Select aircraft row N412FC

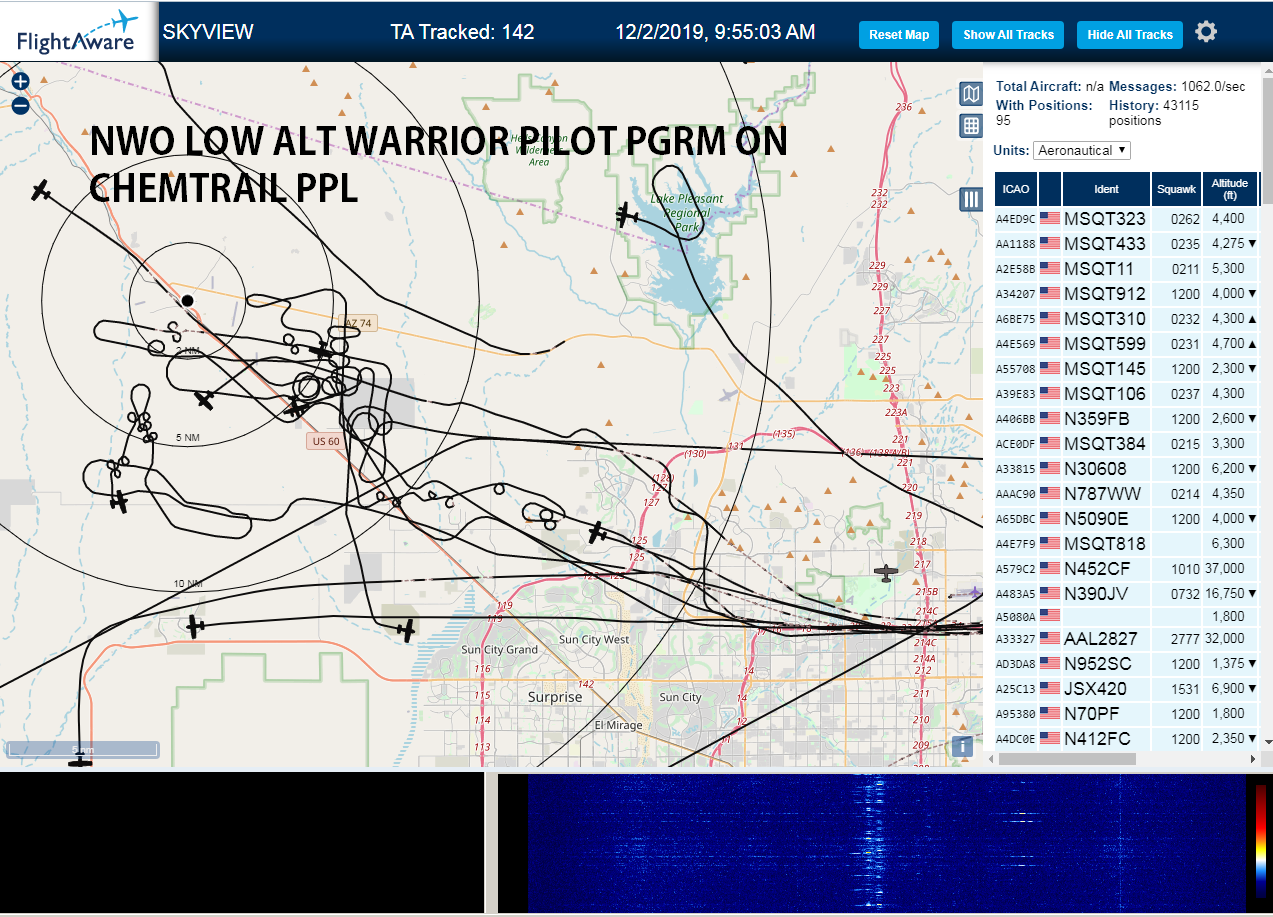pyautogui.click(x=1126, y=738)
